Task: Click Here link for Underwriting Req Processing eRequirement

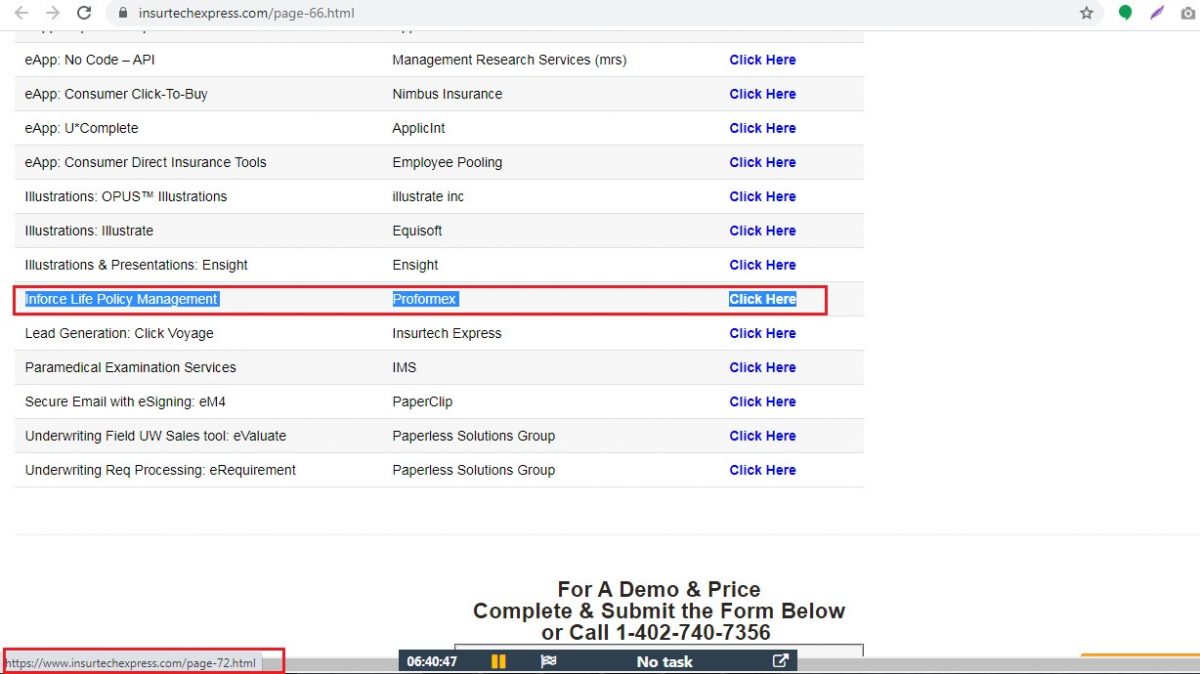Action: pos(762,470)
